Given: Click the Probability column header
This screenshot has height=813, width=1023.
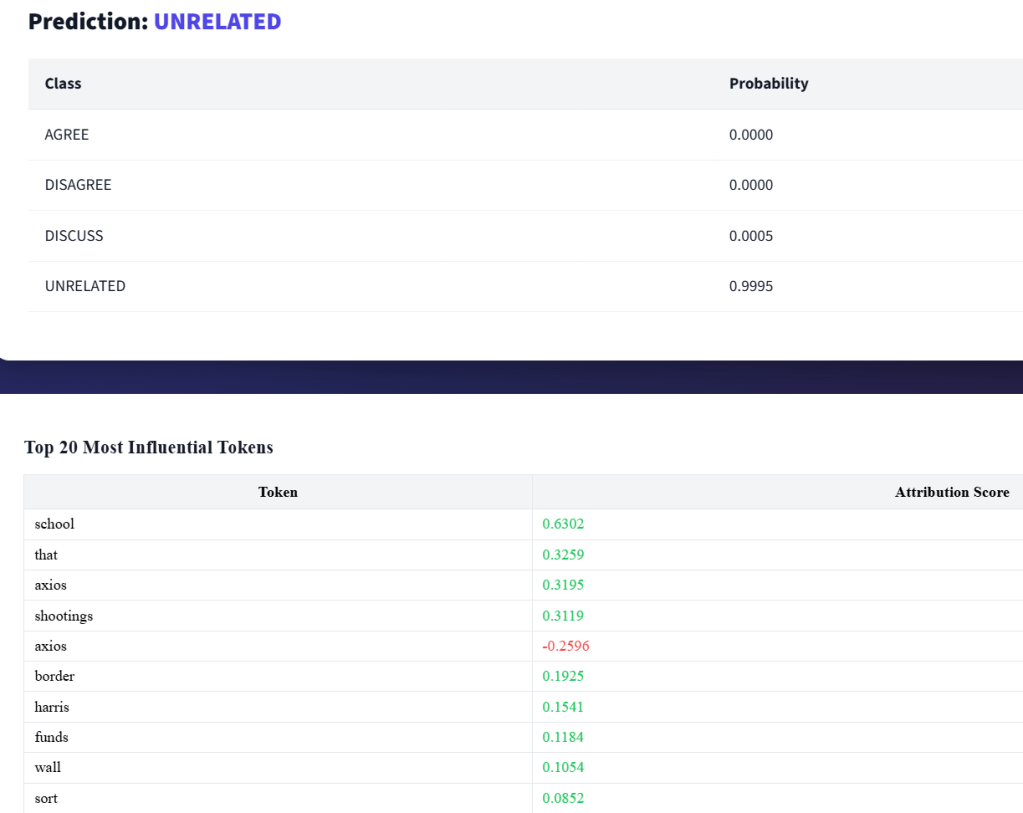Looking at the screenshot, I should [x=768, y=84].
